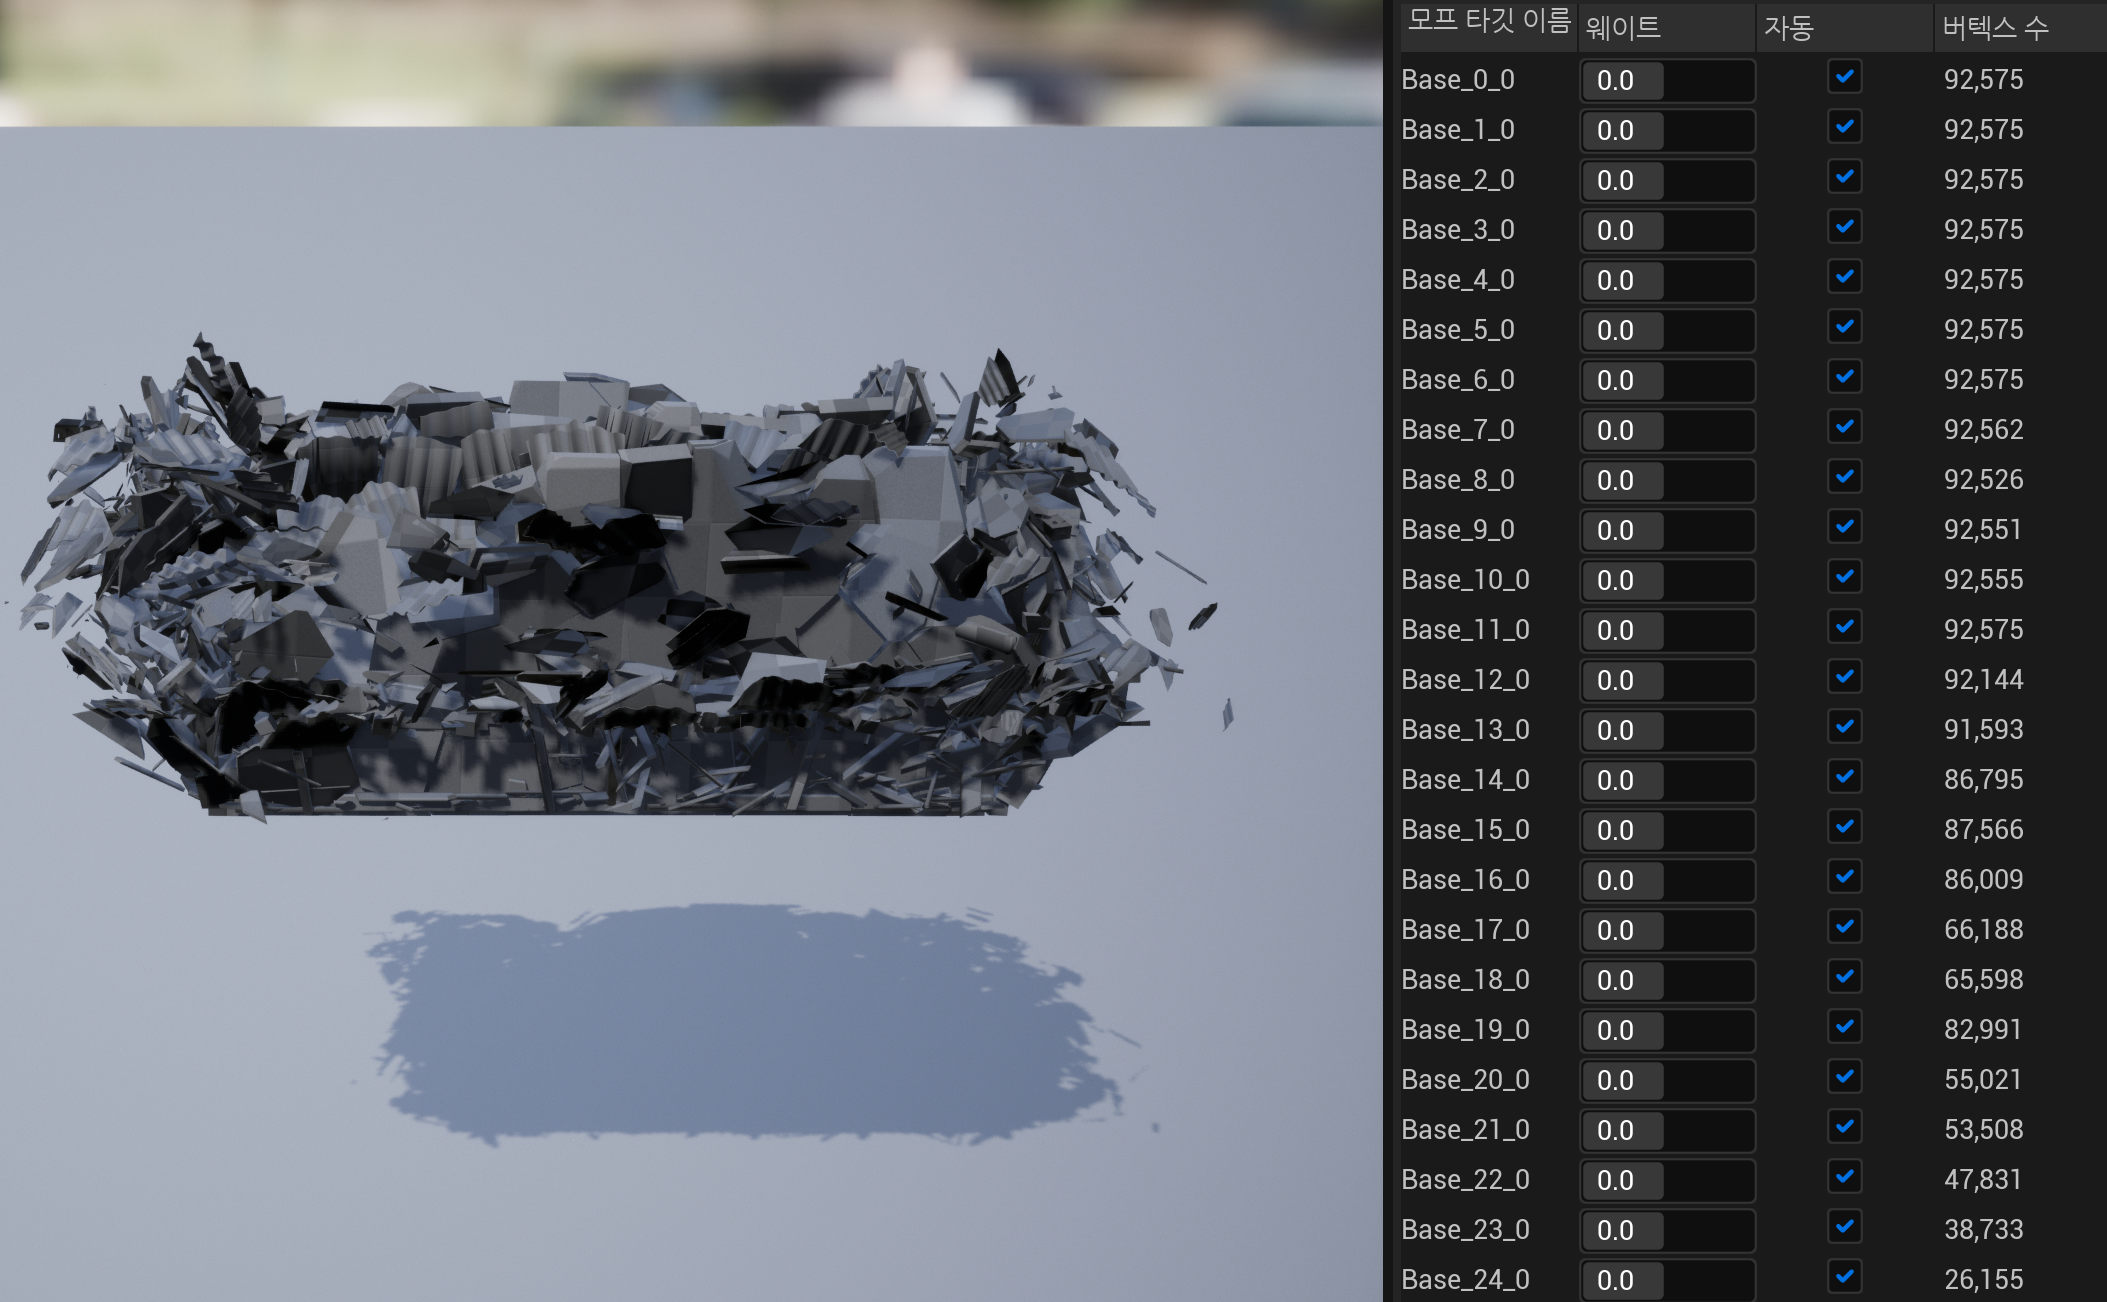This screenshot has width=2107, height=1302.
Task: Click the Base_3_0 weight slider field
Action: [1667, 230]
